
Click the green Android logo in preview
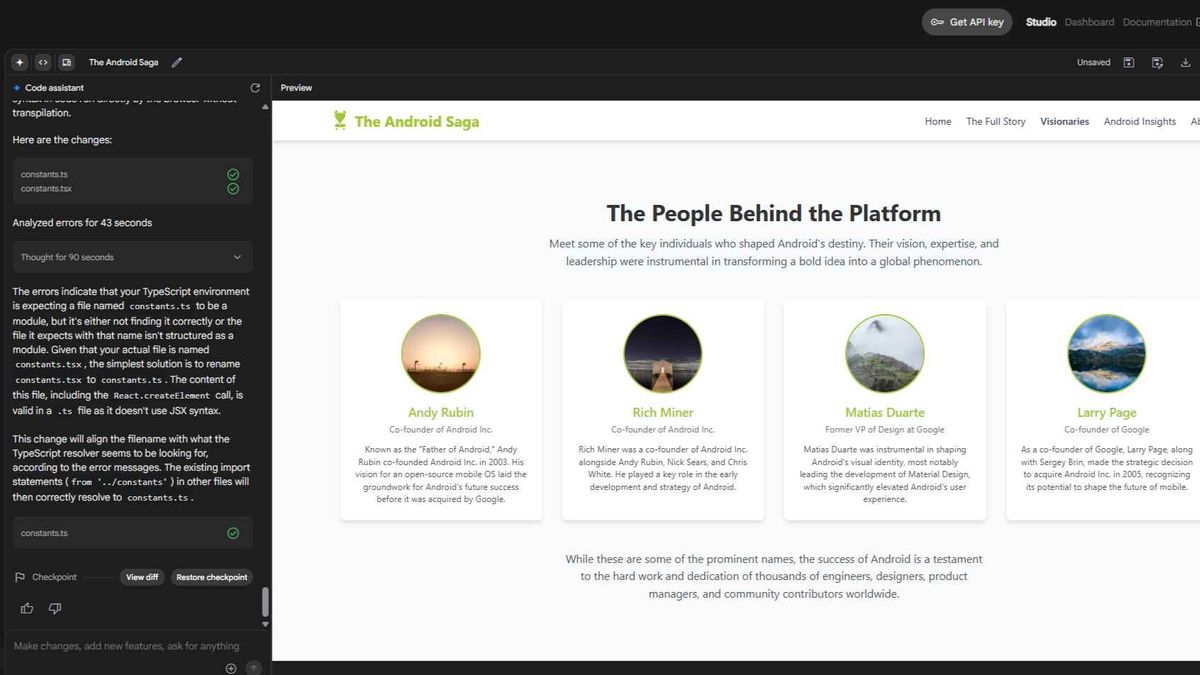pyautogui.click(x=340, y=120)
